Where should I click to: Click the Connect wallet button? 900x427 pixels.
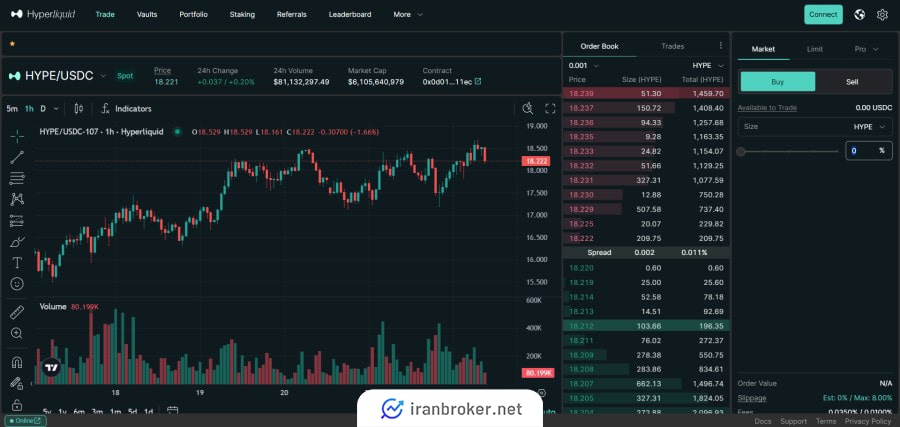pos(823,14)
